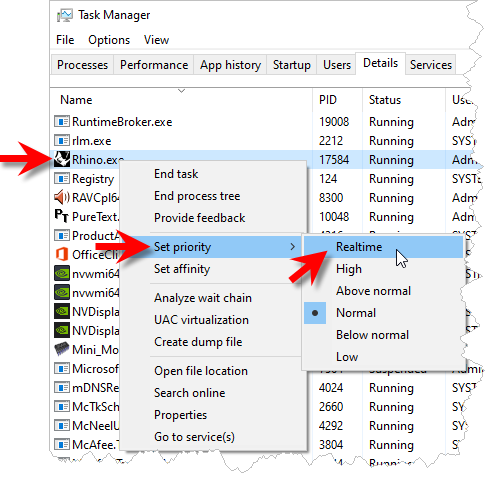Click the OfficeClick Office logo icon
Image resolution: width=490 pixels, height=477 pixels.
[62, 254]
